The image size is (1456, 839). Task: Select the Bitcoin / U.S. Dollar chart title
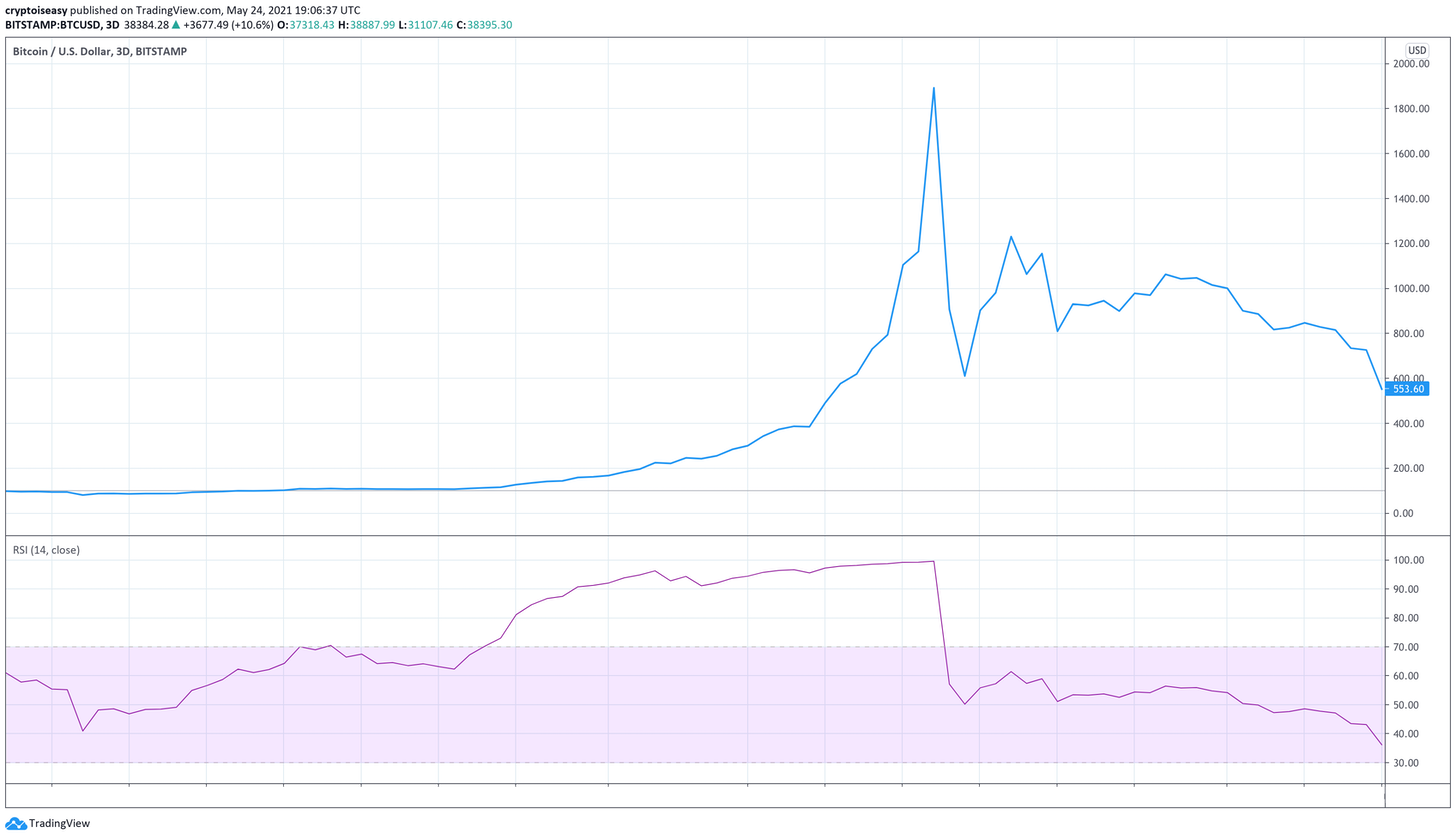pyautogui.click(x=99, y=51)
